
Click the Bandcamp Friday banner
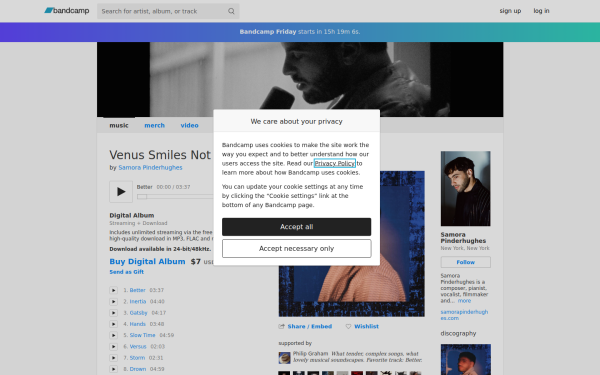300,32
